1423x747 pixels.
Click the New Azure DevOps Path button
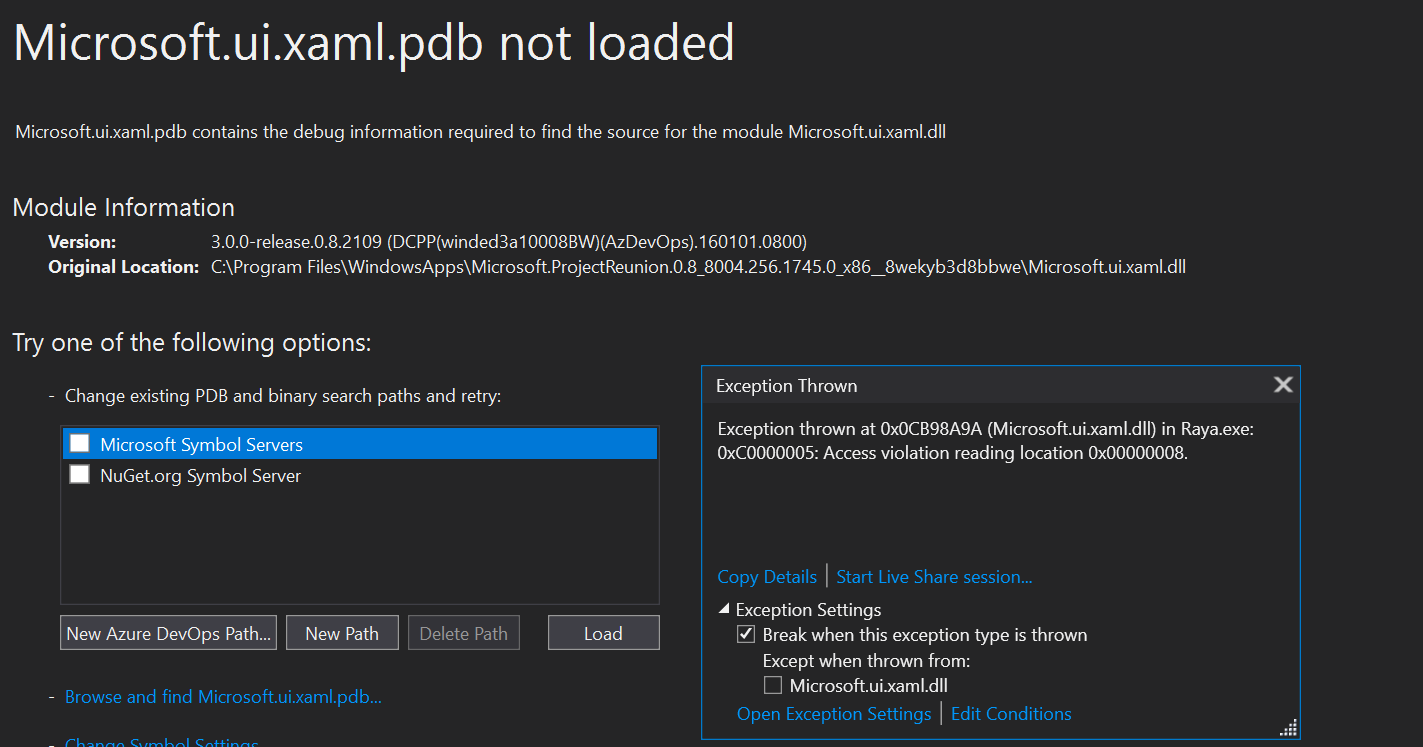[168, 633]
